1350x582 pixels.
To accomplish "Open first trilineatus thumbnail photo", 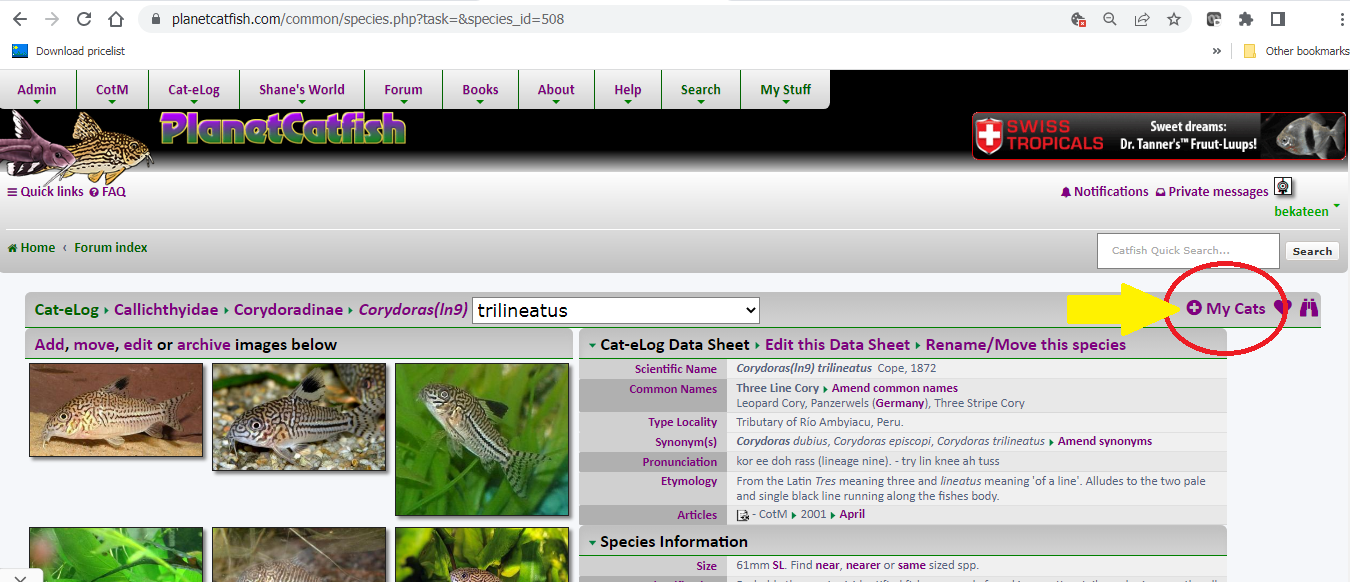I will 116,409.
